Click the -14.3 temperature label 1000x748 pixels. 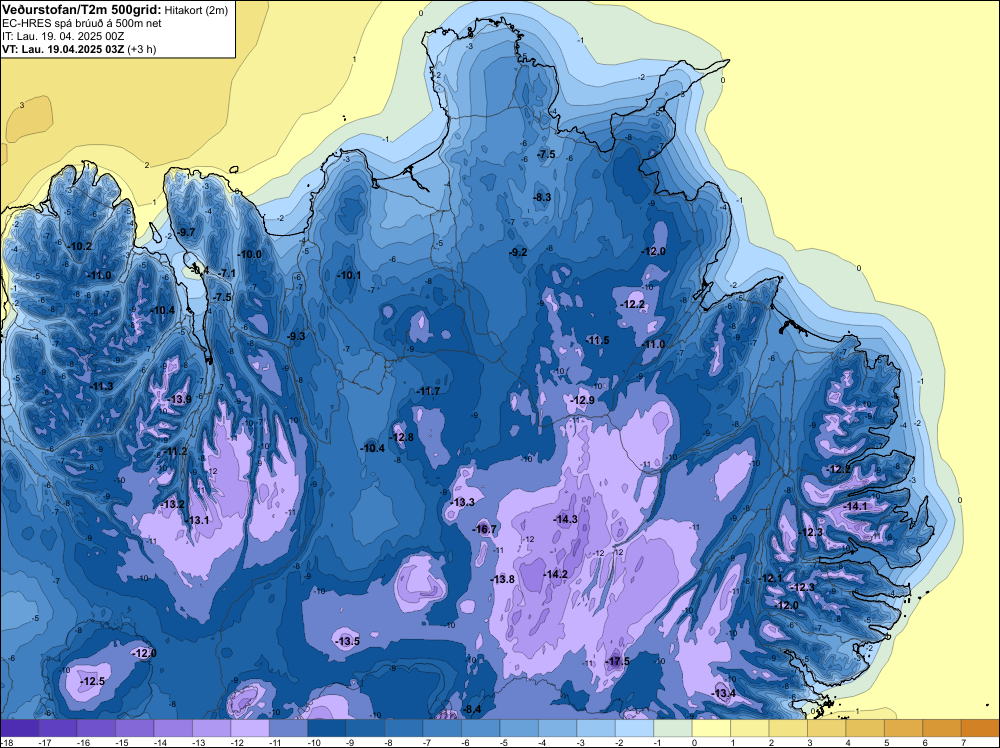tap(566, 519)
